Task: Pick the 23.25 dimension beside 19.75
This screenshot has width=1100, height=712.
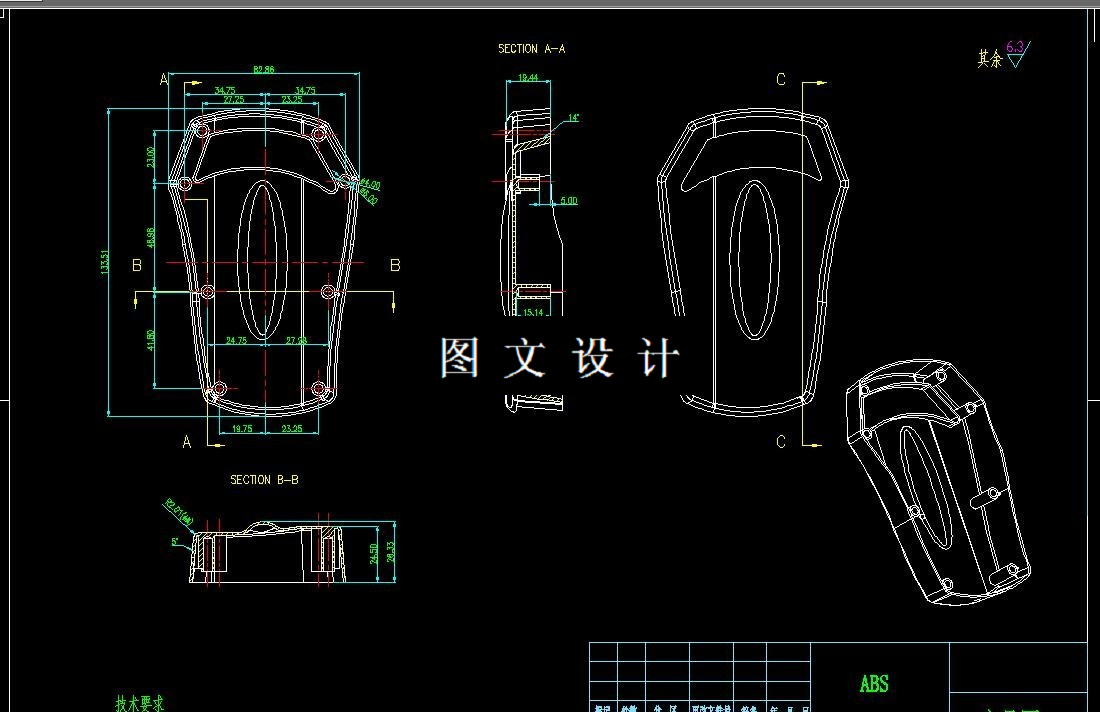Action: tap(292, 429)
